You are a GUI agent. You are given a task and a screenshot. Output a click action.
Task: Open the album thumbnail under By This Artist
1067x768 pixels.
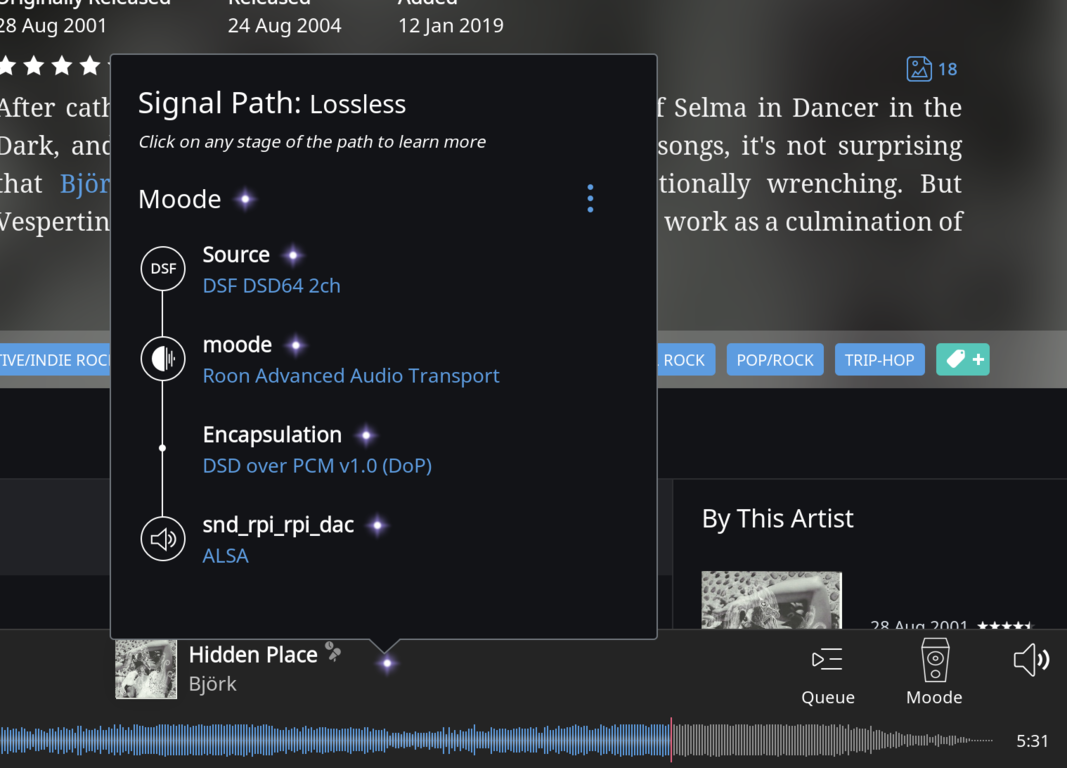(772, 600)
